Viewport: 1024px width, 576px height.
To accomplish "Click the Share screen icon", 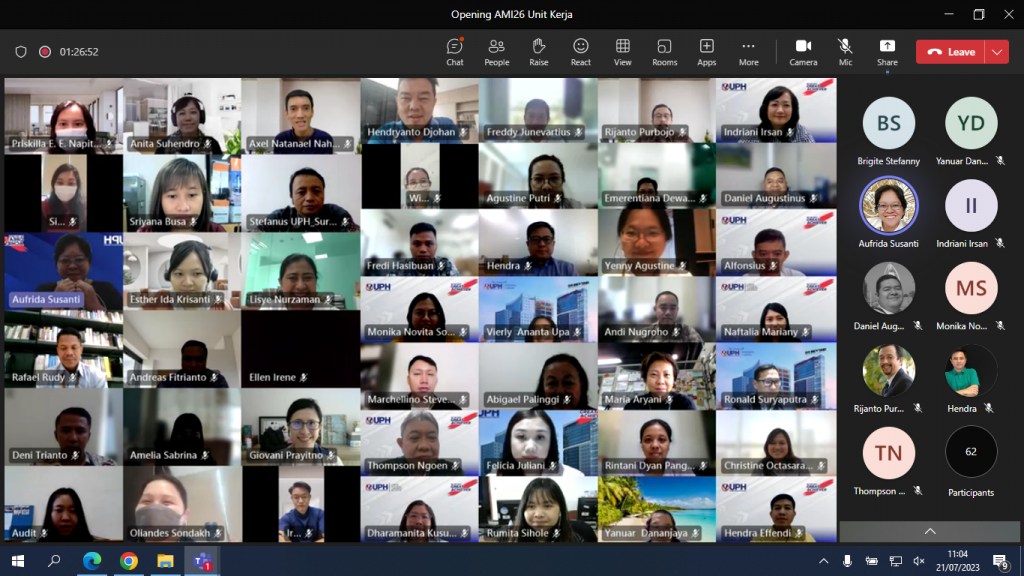I will pyautogui.click(x=887, y=51).
